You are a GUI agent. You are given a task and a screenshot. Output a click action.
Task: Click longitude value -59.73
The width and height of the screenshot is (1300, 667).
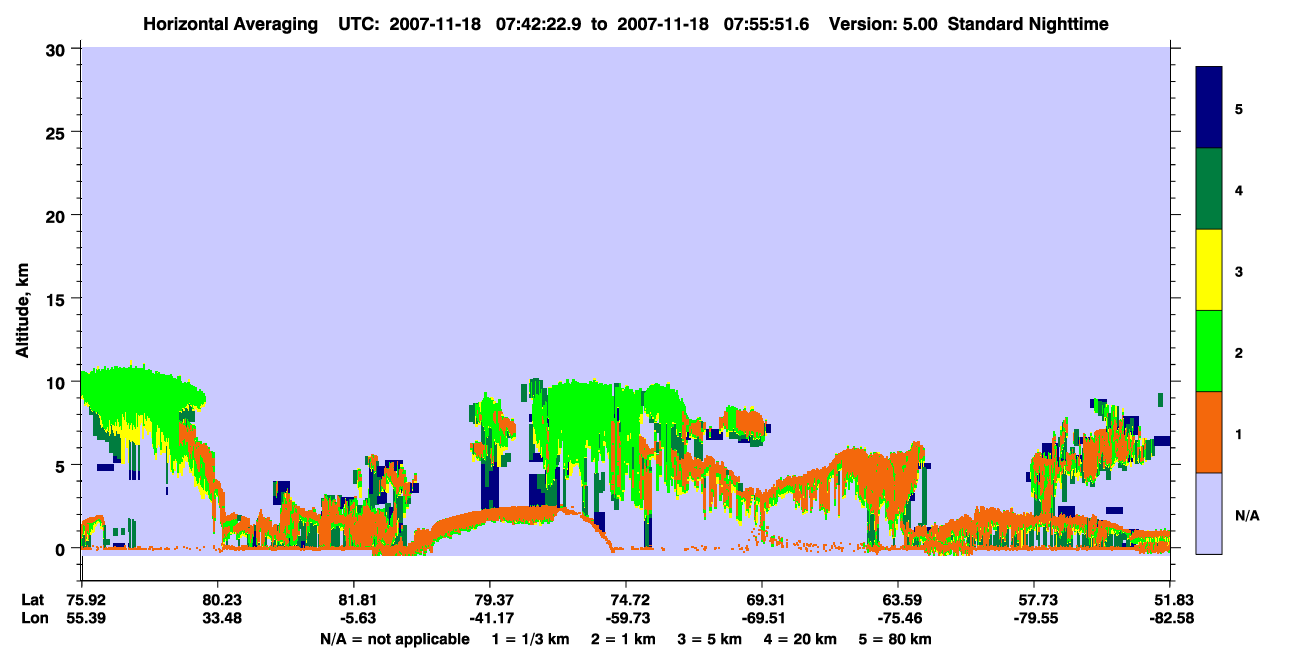(x=626, y=618)
